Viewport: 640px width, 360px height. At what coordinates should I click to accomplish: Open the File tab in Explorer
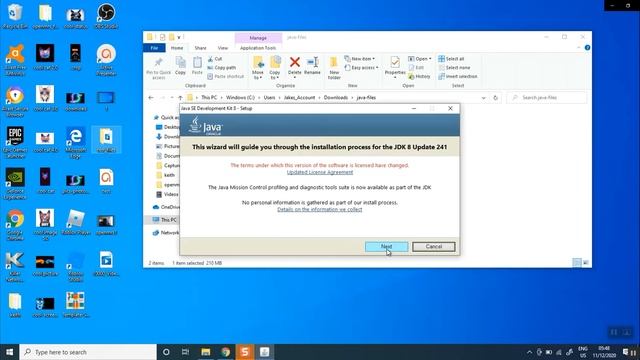pyautogui.click(x=154, y=48)
